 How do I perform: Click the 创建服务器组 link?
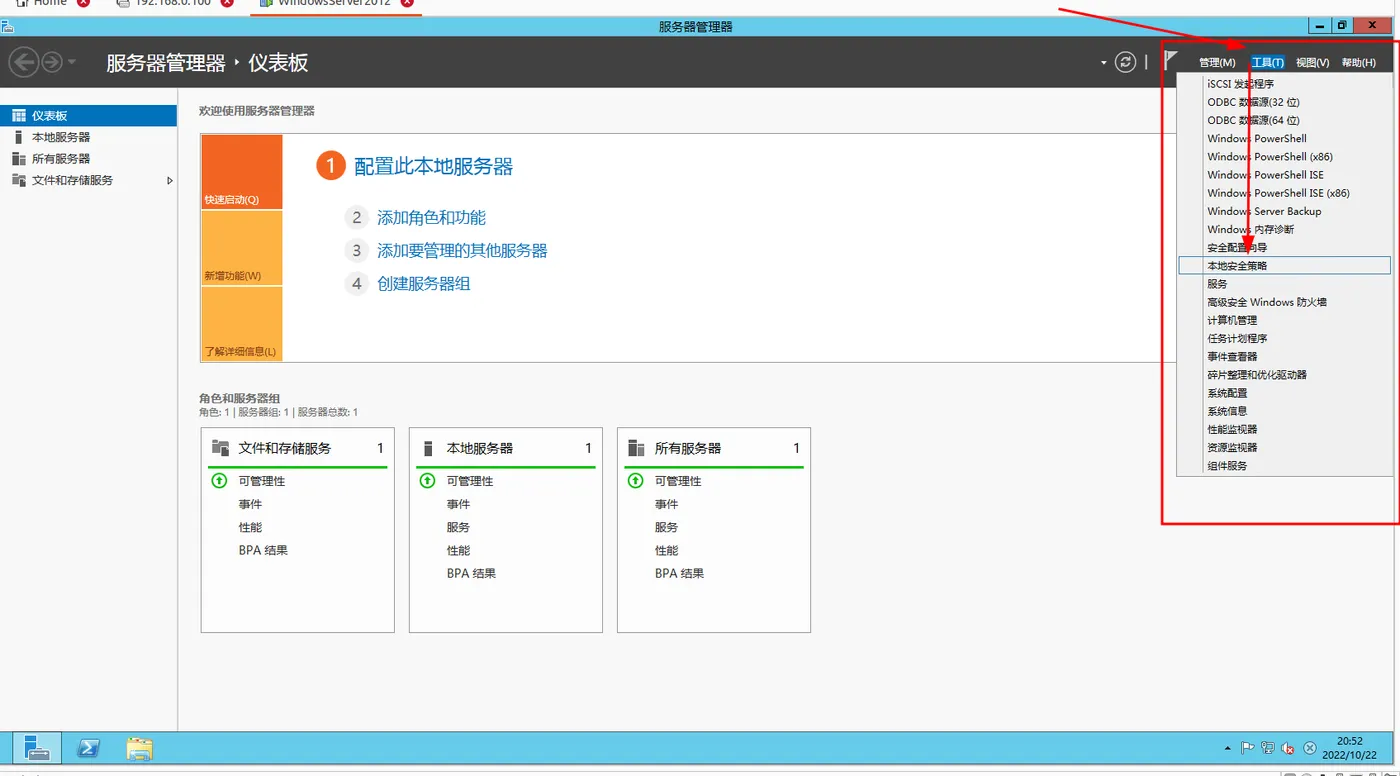(x=424, y=283)
